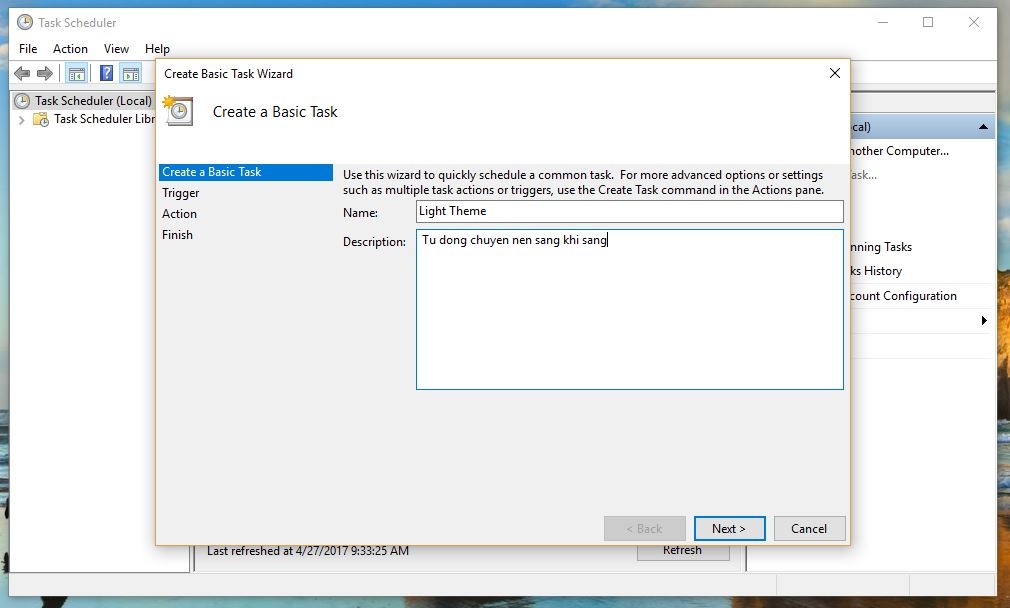The height and width of the screenshot is (608, 1010).
Task: Click the disabled Back button
Action: (644, 529)
